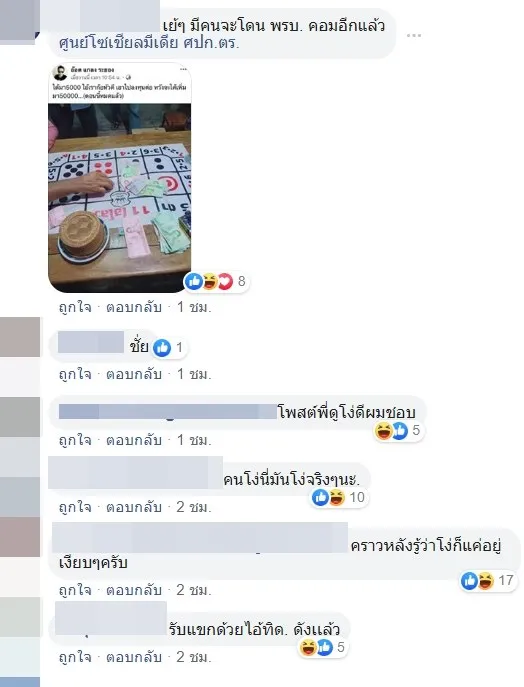Click the ศูนย์โซเชียลมีเดีย ศปก.ตร. tagged link
The height and width of the screenshot is (687, 524).
[149, 43]
